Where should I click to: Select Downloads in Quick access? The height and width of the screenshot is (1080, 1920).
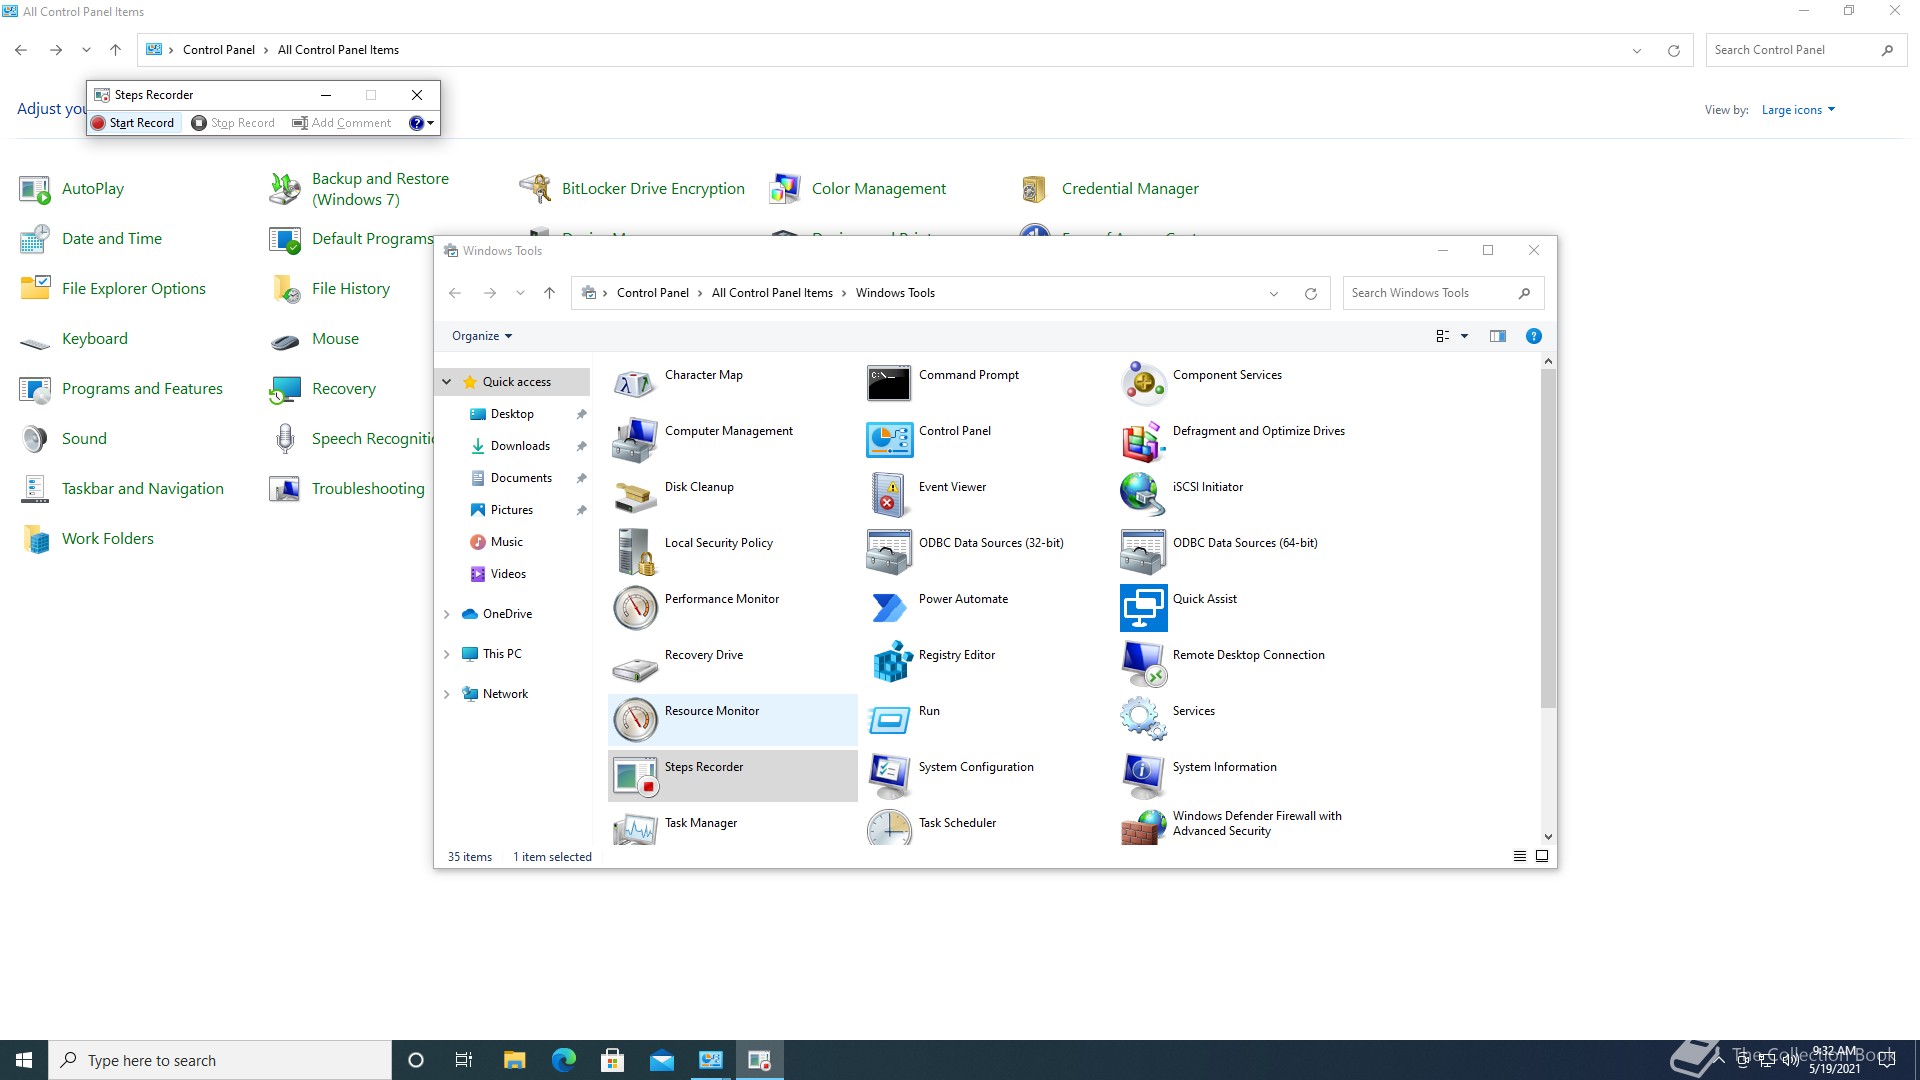[520, 446]
